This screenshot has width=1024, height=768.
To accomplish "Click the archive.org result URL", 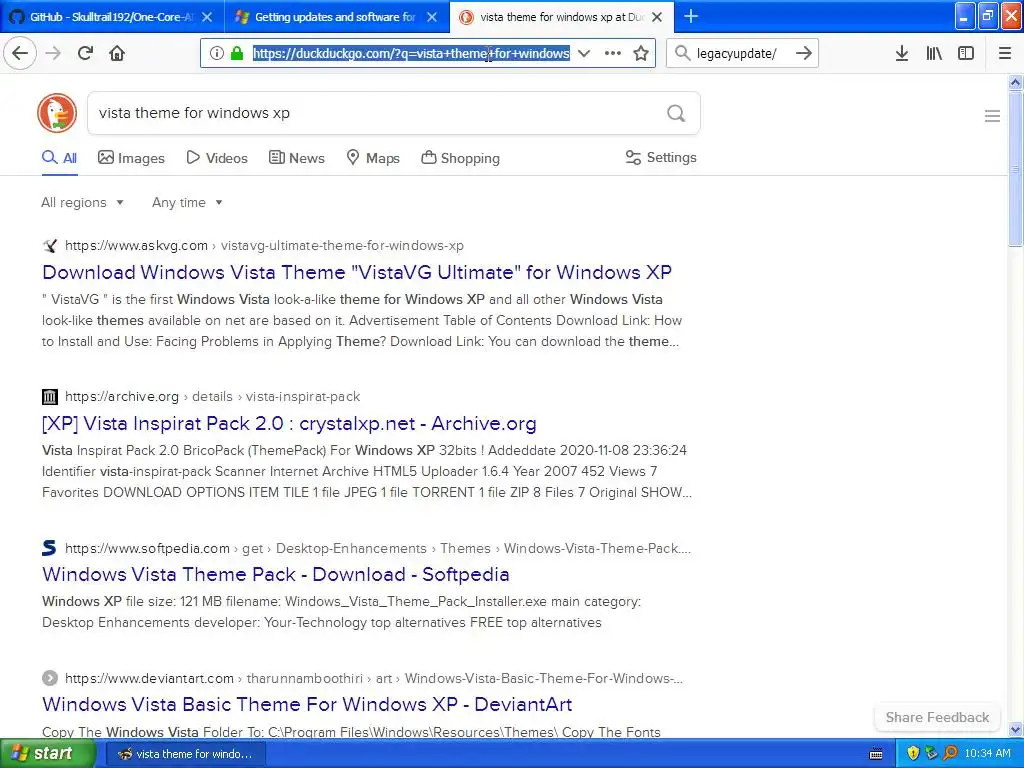I will point(212,396).
